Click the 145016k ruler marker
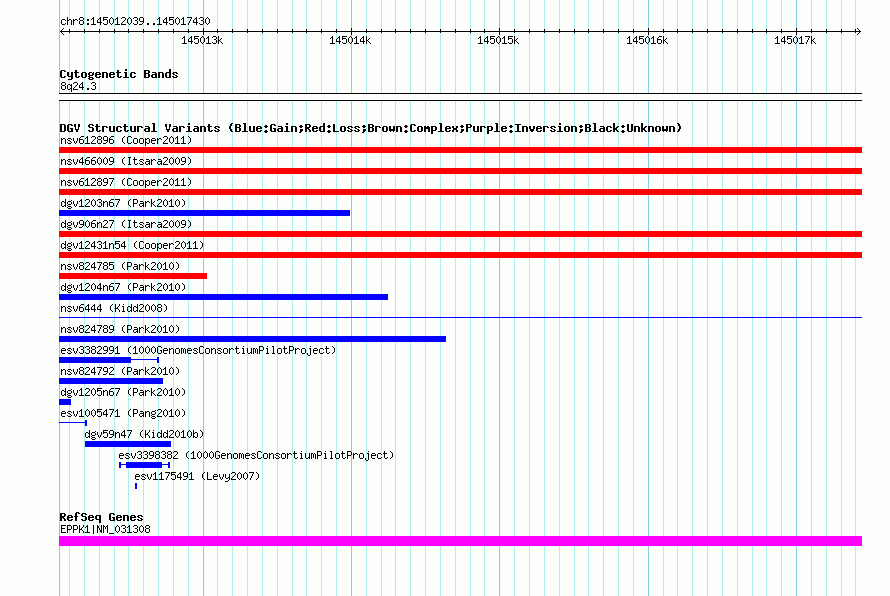 point(647,40)
